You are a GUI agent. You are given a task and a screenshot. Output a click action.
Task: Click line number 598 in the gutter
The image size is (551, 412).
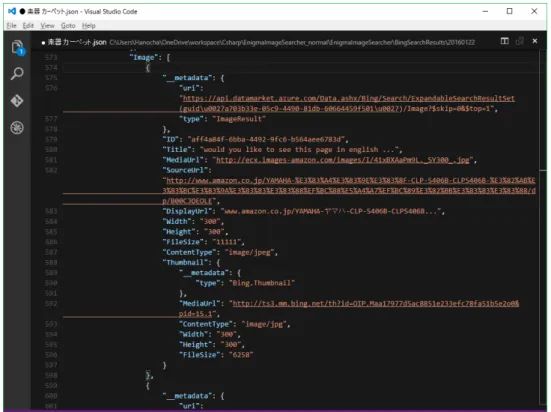[x=51, y=375]
